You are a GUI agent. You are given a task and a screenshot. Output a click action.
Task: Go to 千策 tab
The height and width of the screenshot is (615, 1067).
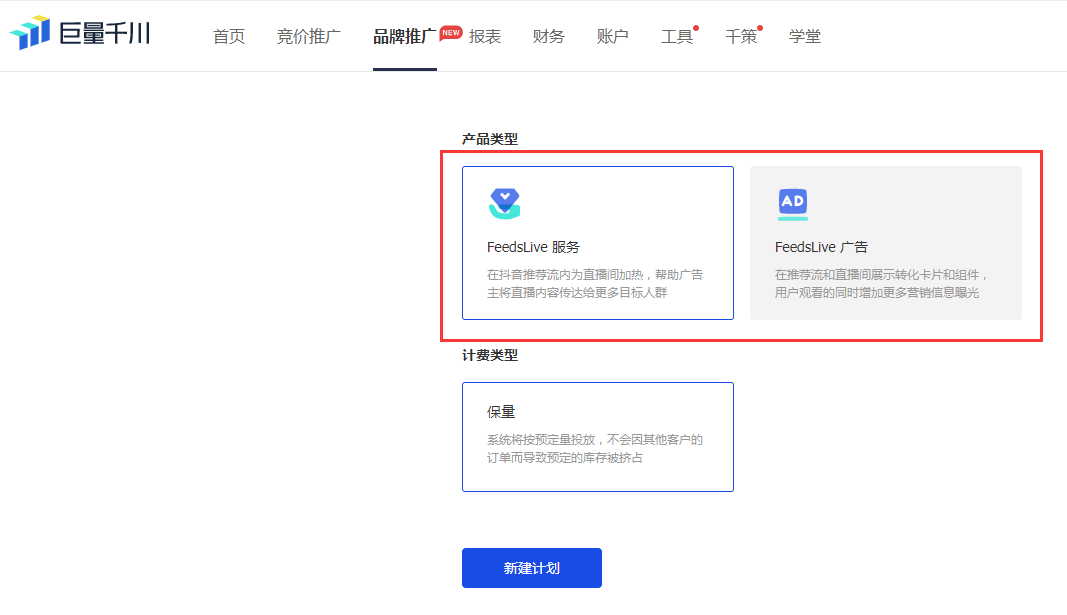click(741, 37)
